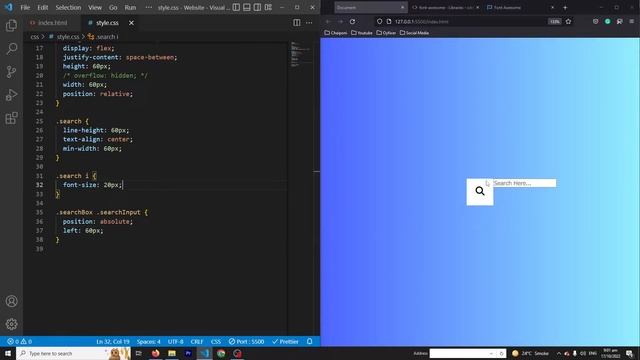Open Customize Layout icon in title bar
640x360 pixels.
click(268, 7)
